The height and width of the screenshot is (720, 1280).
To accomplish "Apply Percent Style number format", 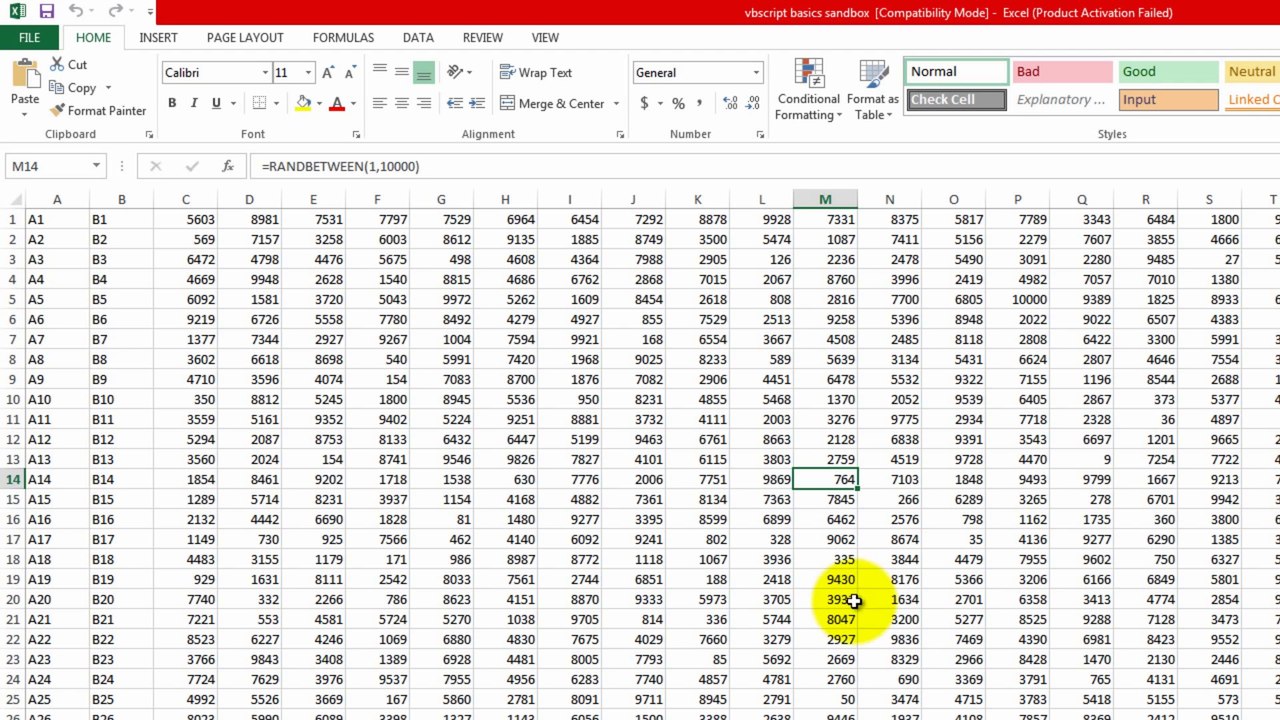I will tap(678, 103).
